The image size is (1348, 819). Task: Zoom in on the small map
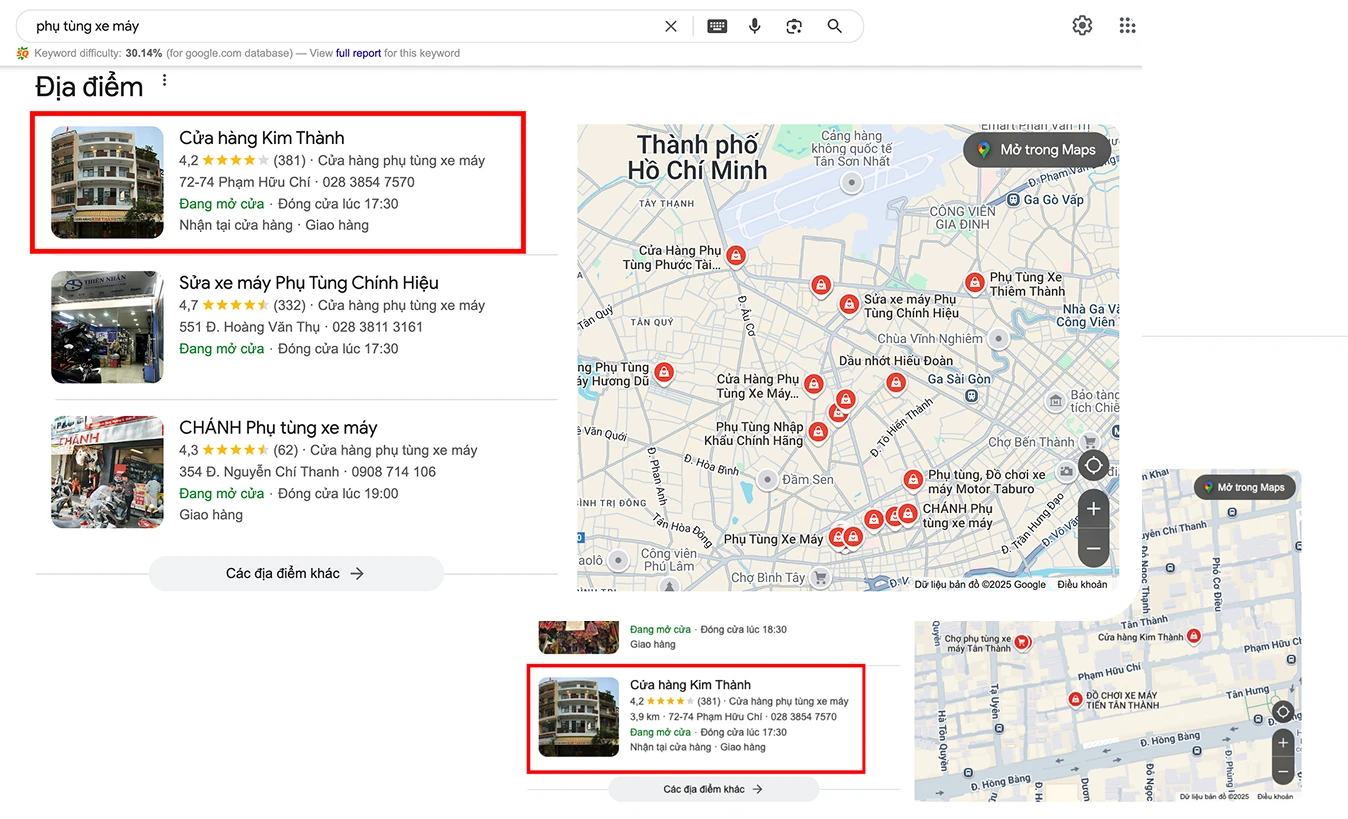coord(1283,743)
